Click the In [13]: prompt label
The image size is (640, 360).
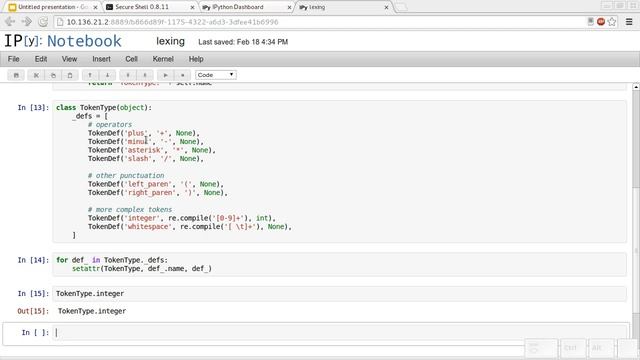(33, 108)
